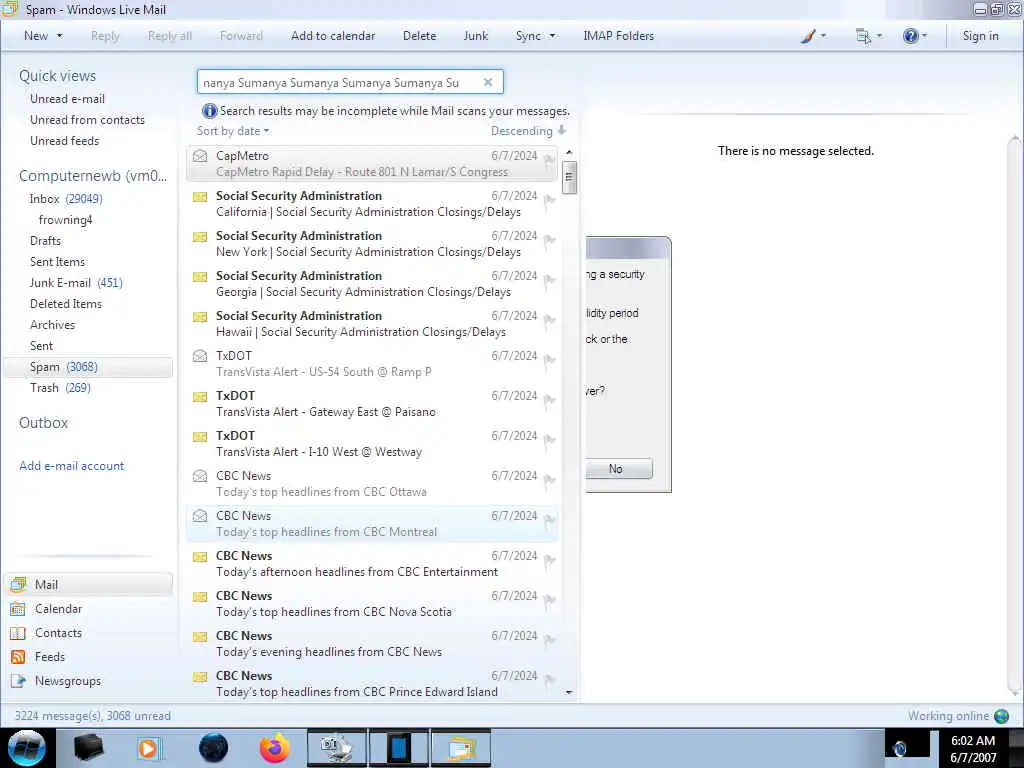Open the frowning4 subfolder
The width and height of the screenshot is (1024, 768).
(65, 219)
